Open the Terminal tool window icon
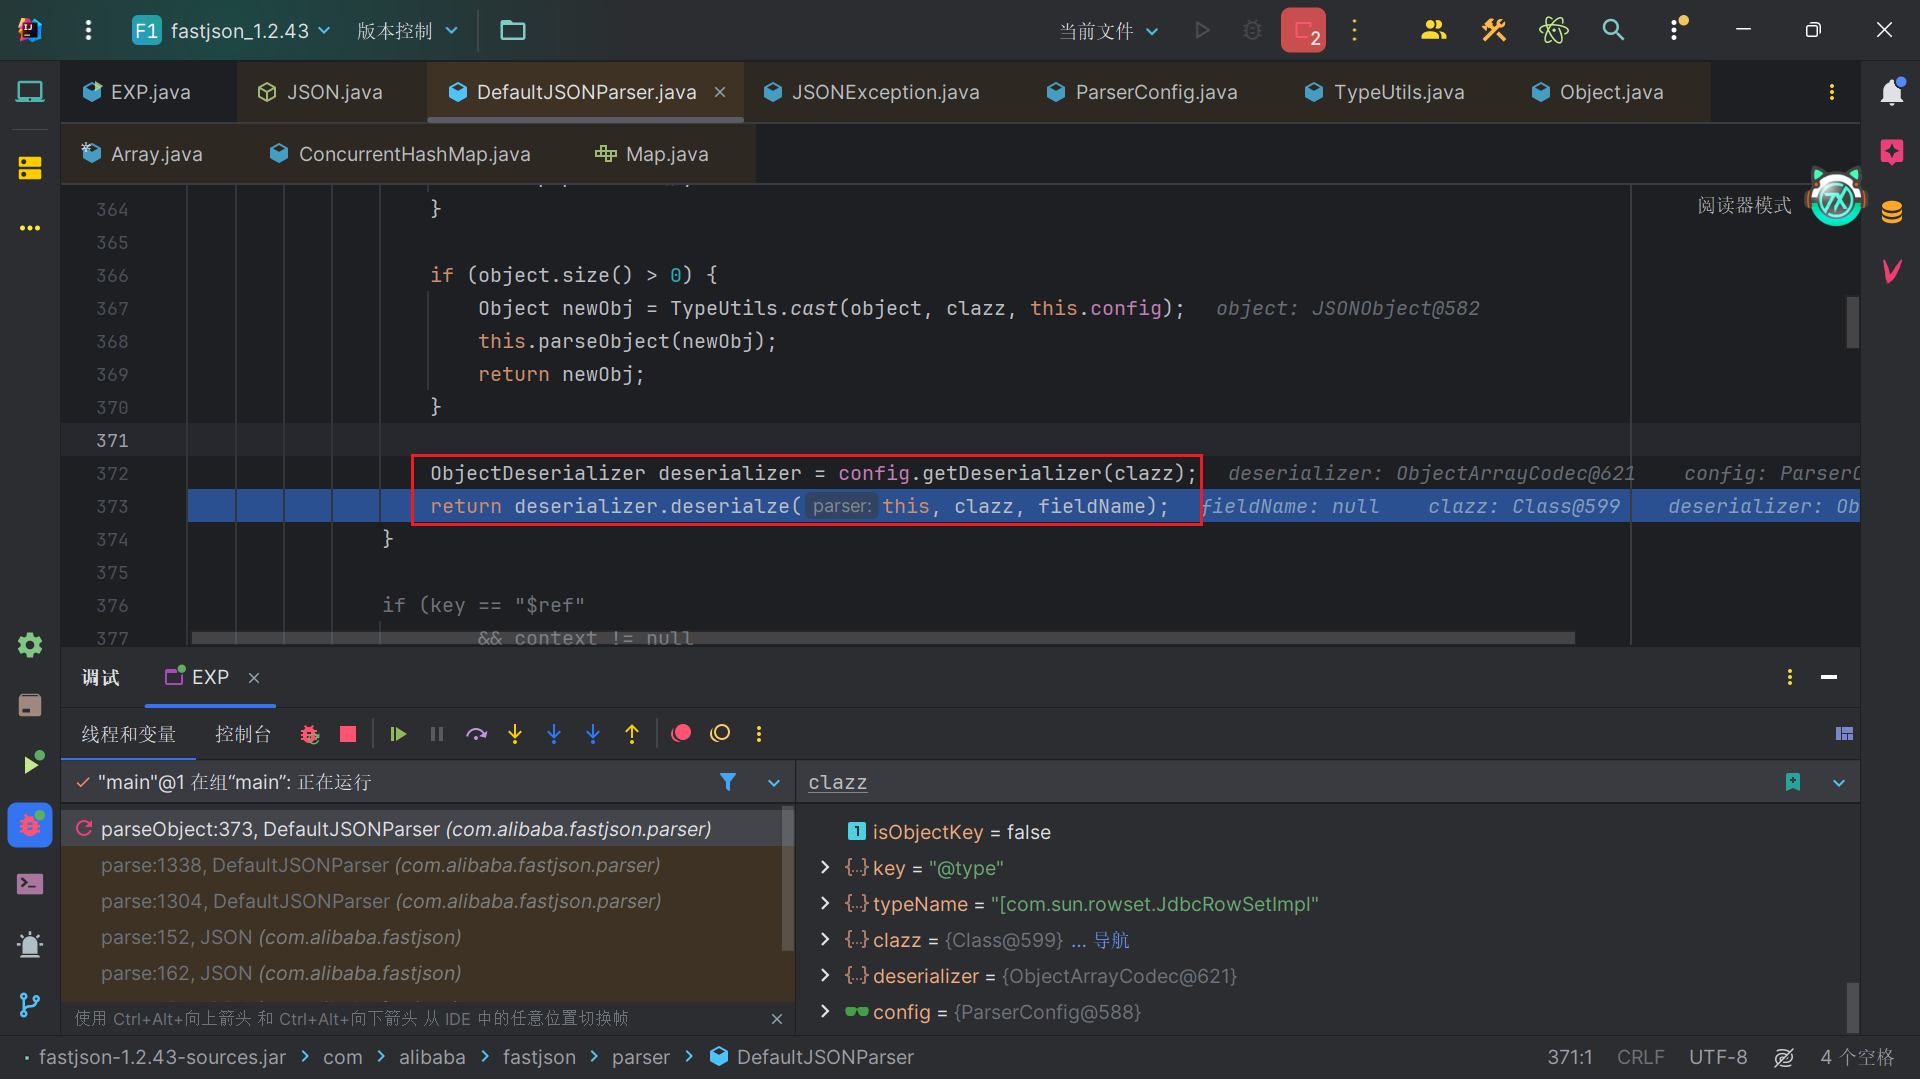This screenshot has width=1920, height=1079. pyautogui.click(x=30, y=884)
